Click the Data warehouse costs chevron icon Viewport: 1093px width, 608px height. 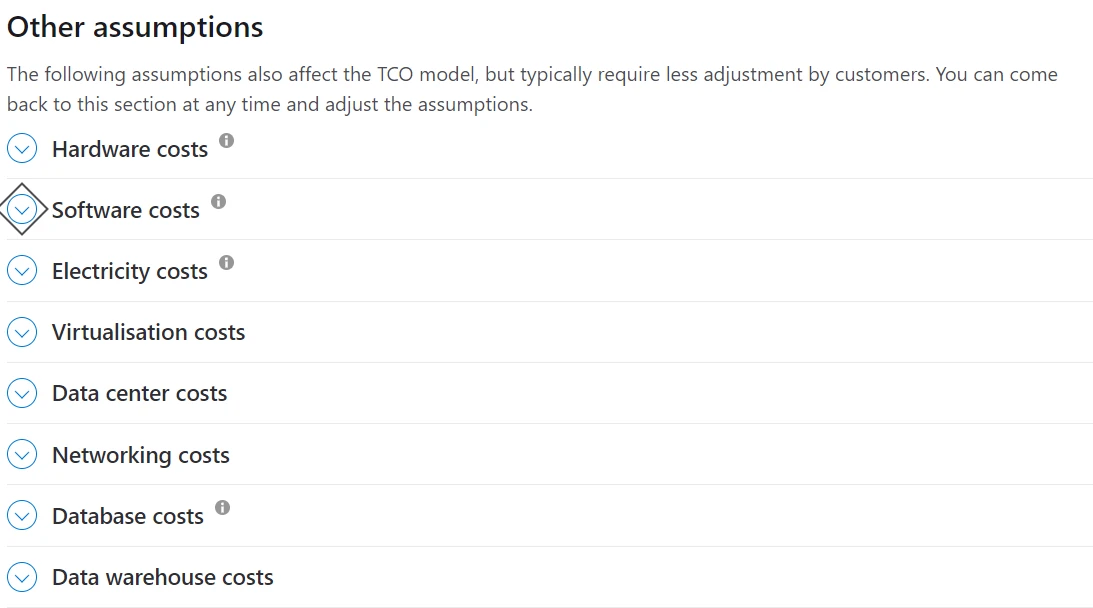[22, 577]
